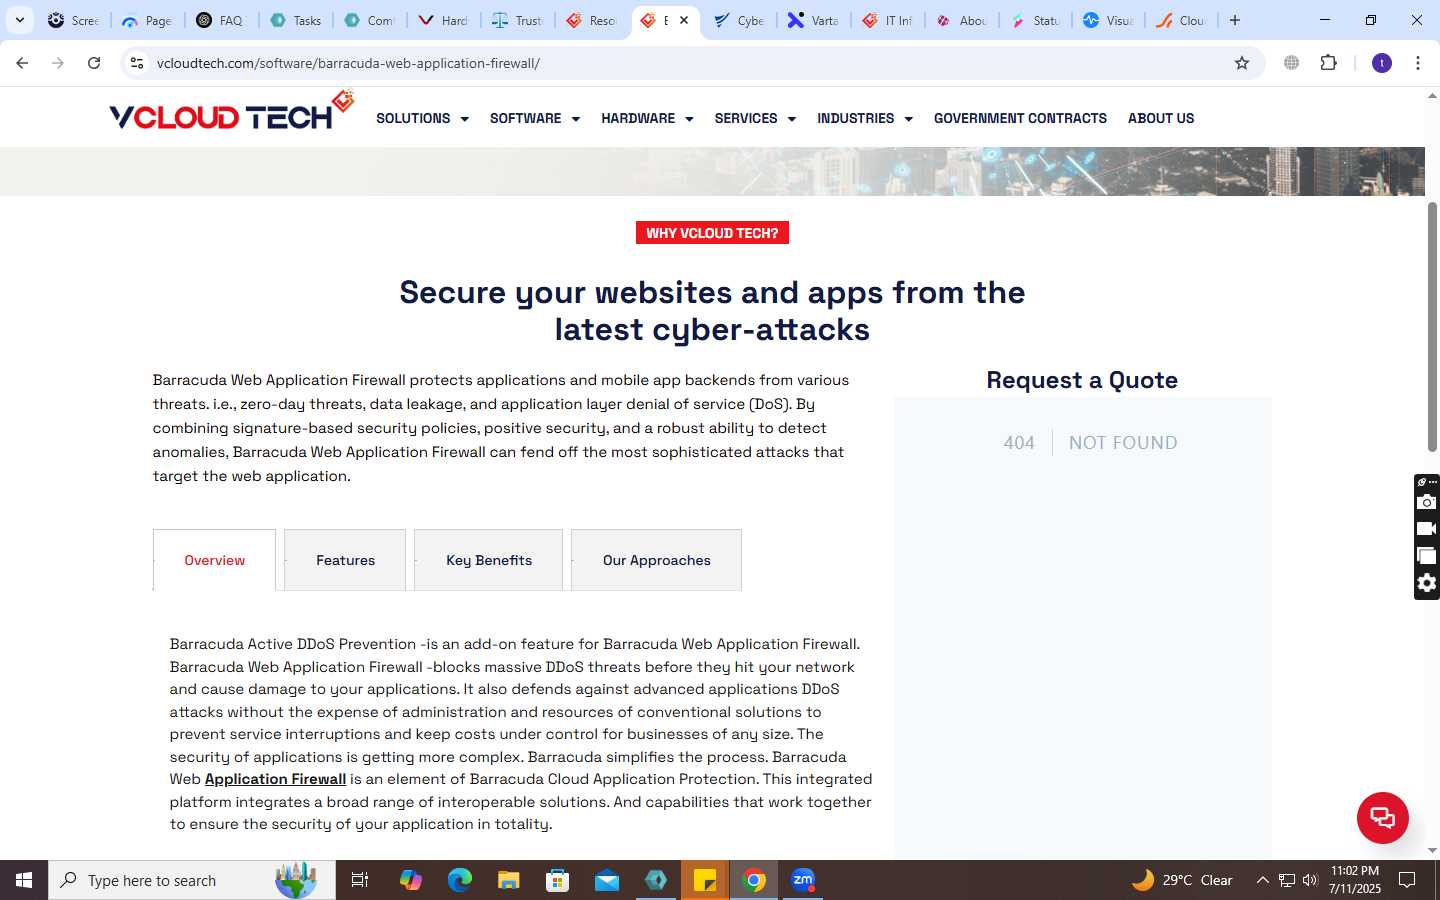Switch to the Cyber browser tab
This screenshot has height=900, width=1440.
(739, 20)
